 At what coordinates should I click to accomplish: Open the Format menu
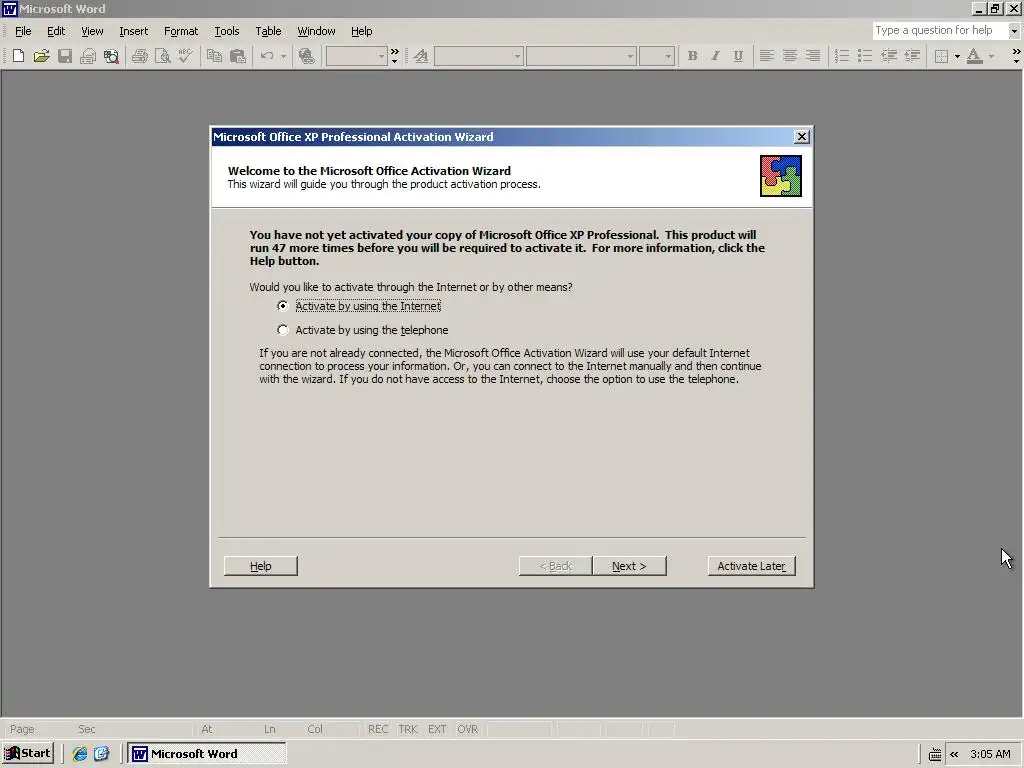point(181,31)
